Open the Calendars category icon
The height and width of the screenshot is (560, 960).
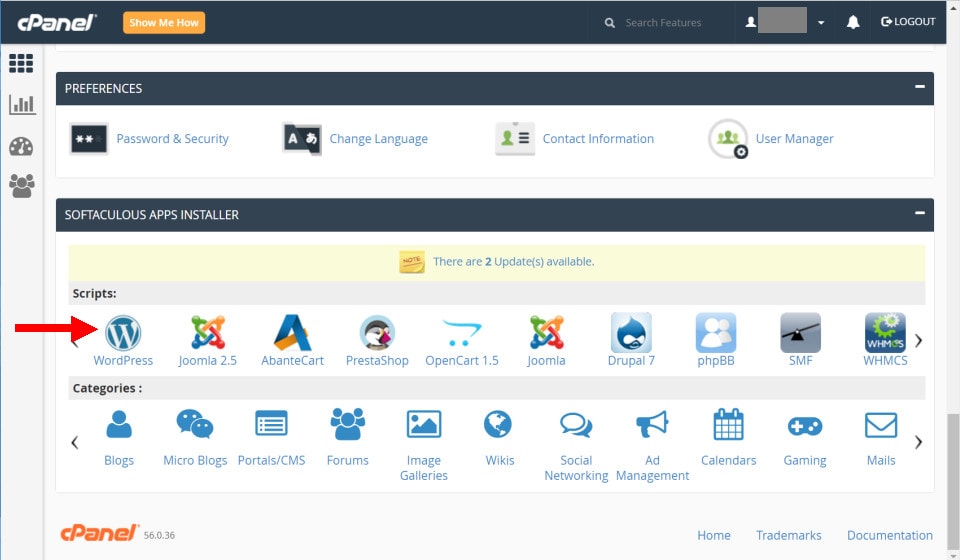729,424
